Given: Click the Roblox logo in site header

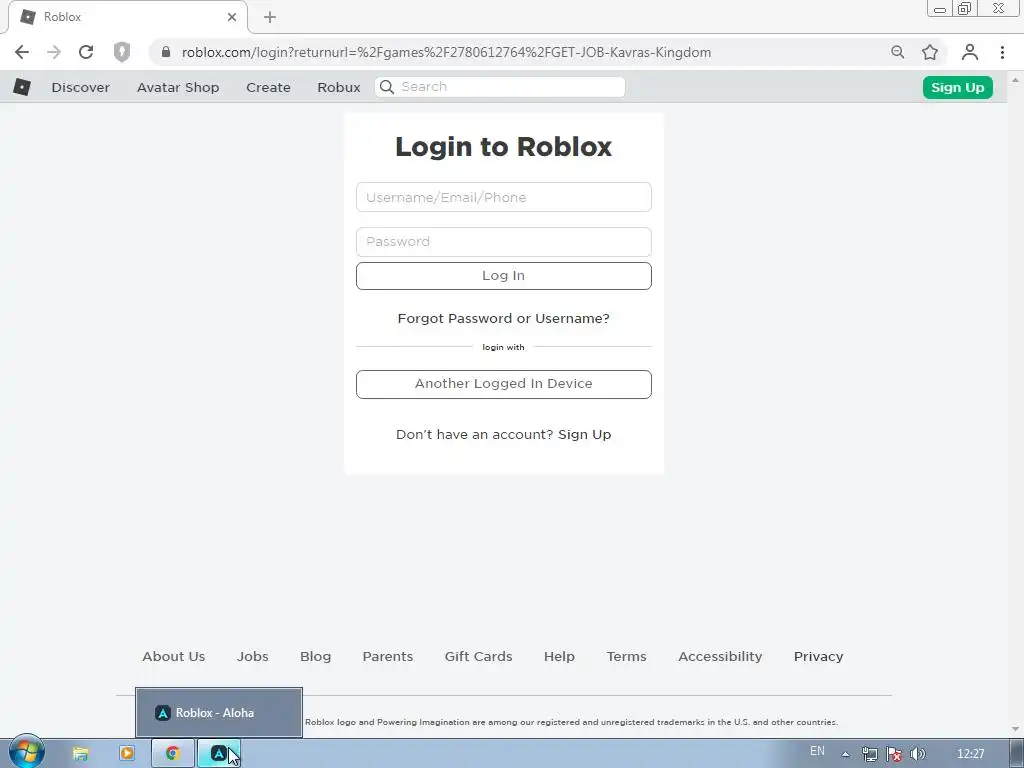Looking at the screenshot, I should pyautogui.click(x=22, y=87).
